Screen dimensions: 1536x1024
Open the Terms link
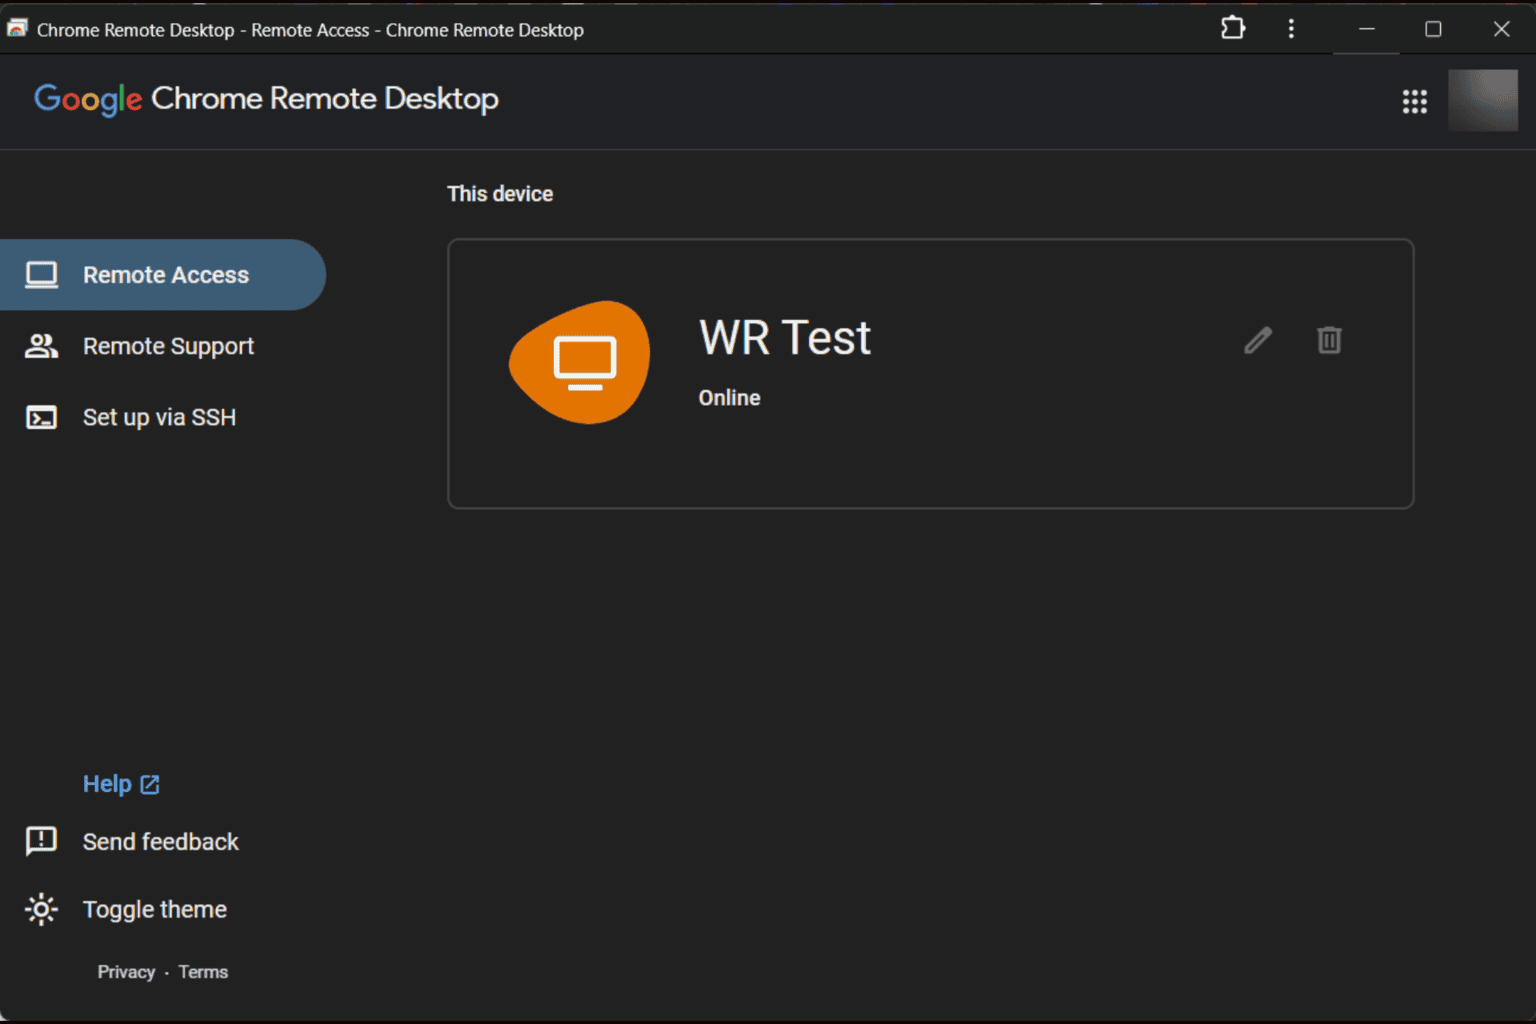pyautogui.click(x=203, y=972)
